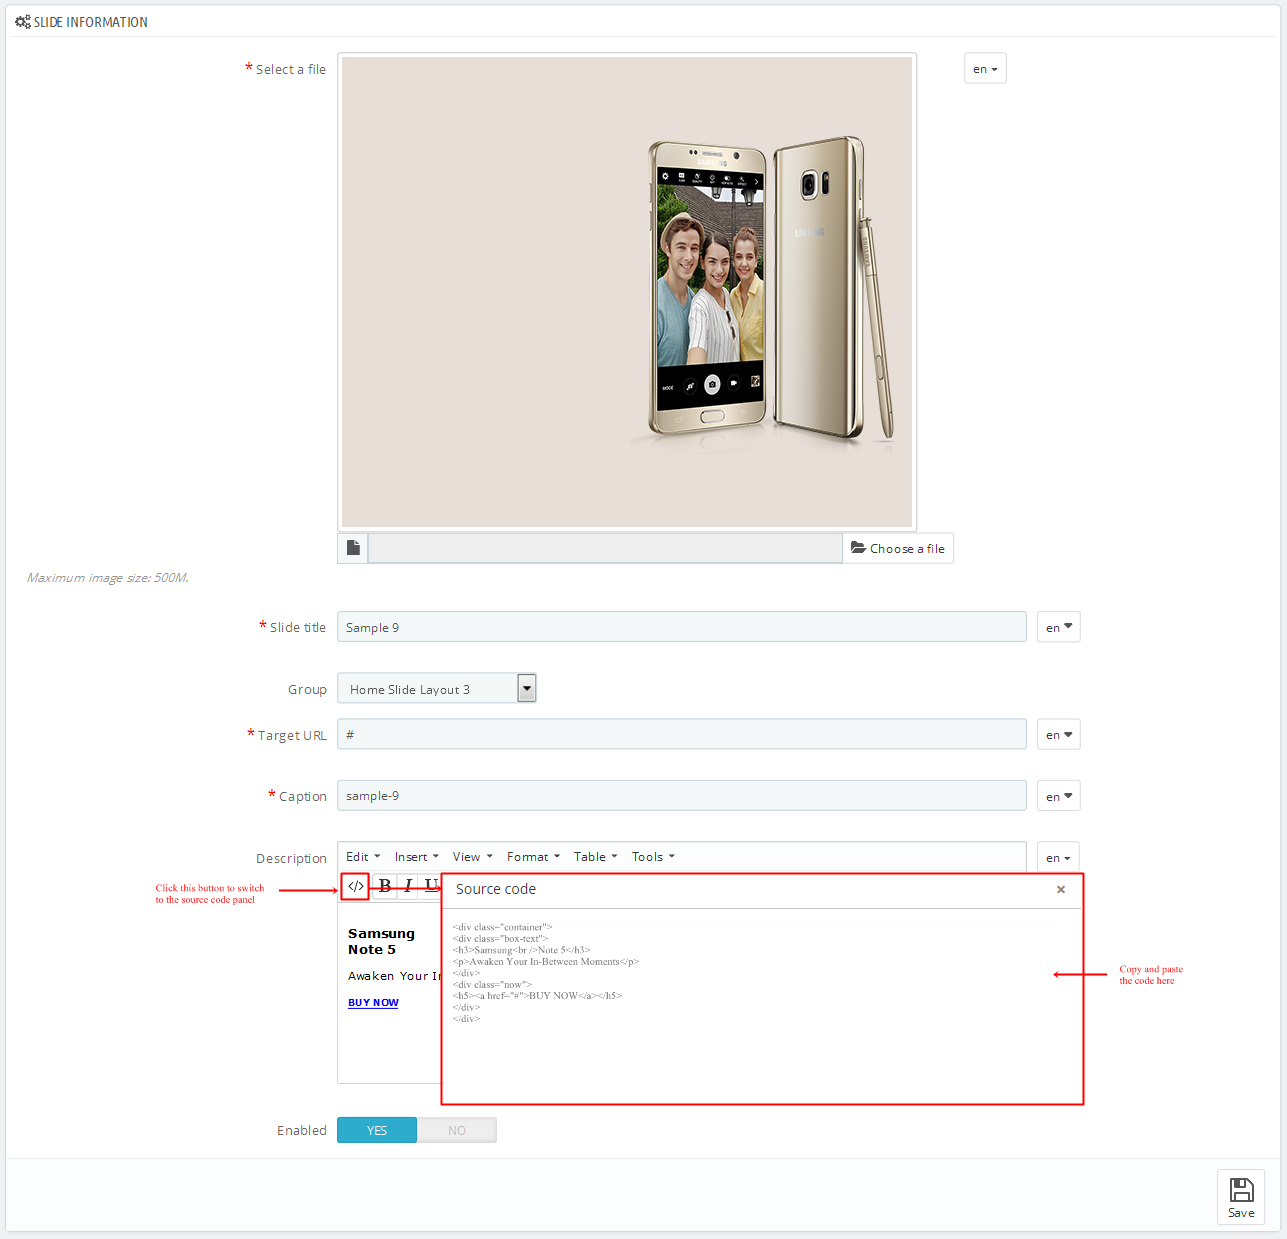Open language dropdown next to Slide title
The image size is (1287, 1239).
1058,627
